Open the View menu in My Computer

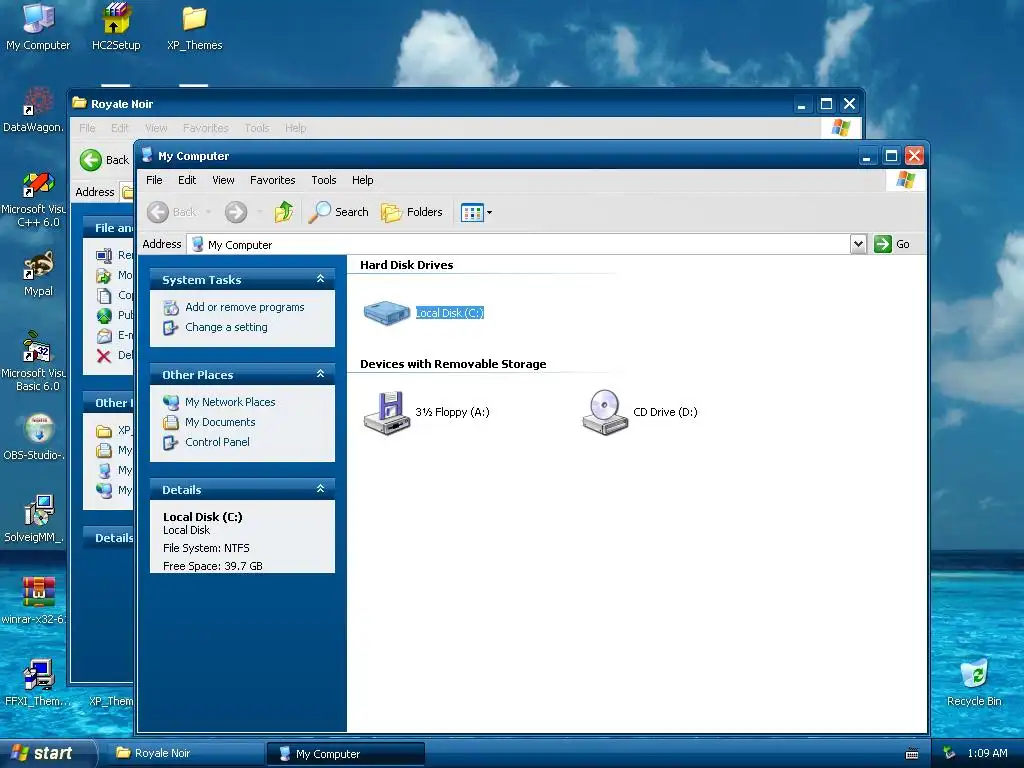click(223, 180)
